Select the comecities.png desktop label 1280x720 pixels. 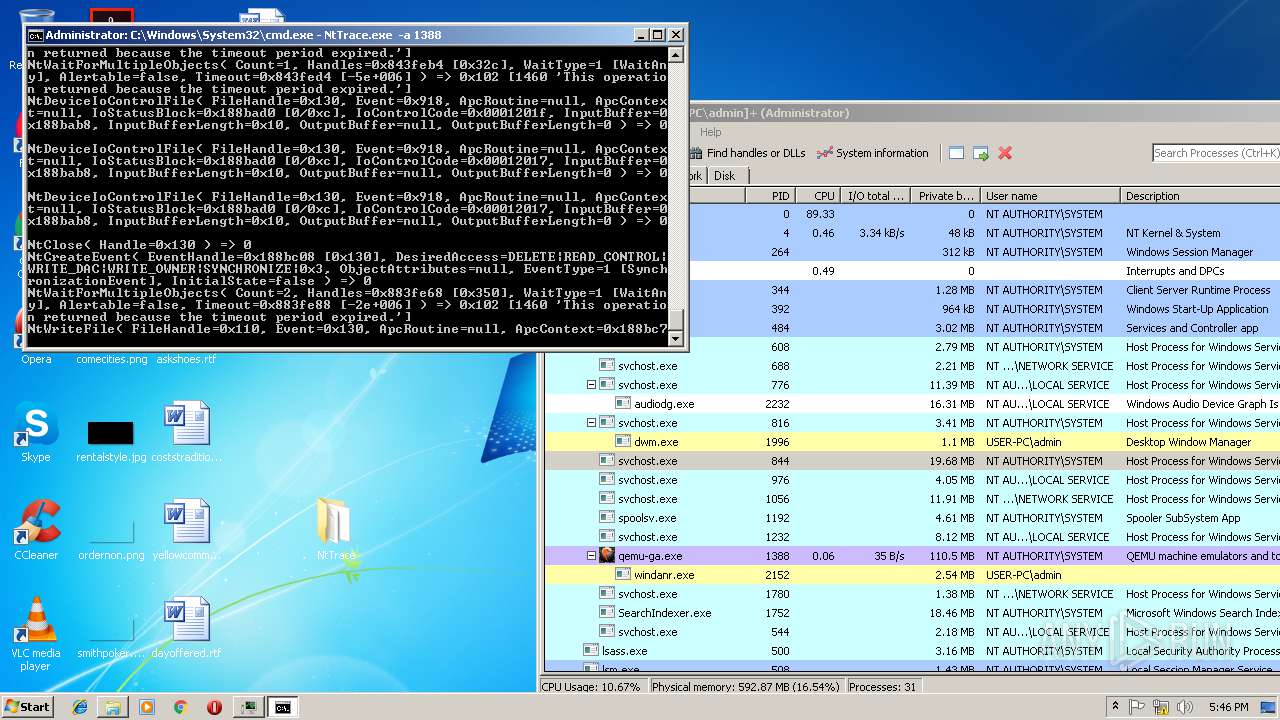[x=111, y=359]
